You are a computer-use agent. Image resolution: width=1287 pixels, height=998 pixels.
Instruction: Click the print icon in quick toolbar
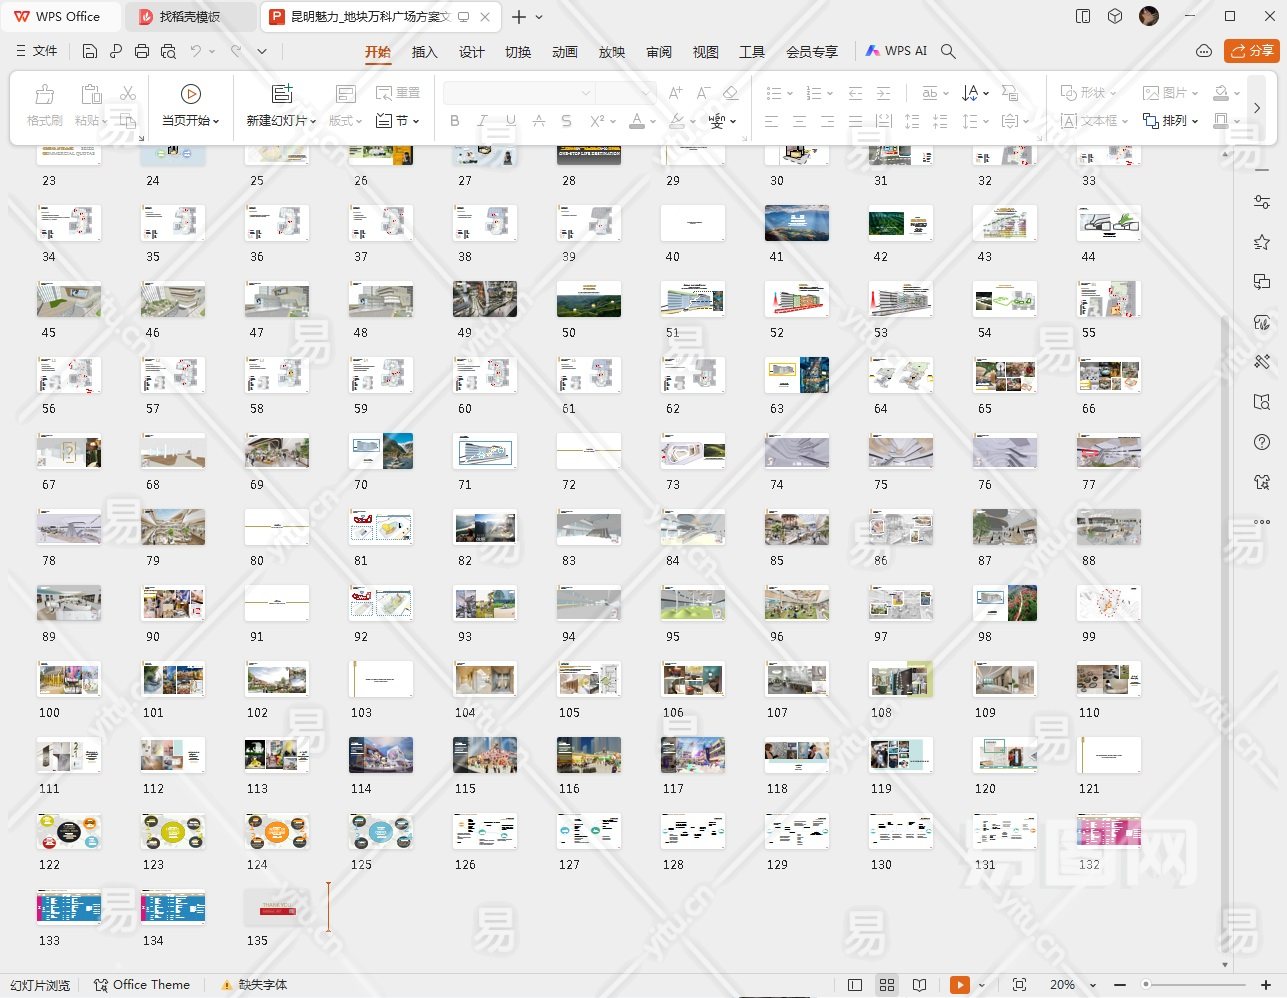[x=142, y=51]
